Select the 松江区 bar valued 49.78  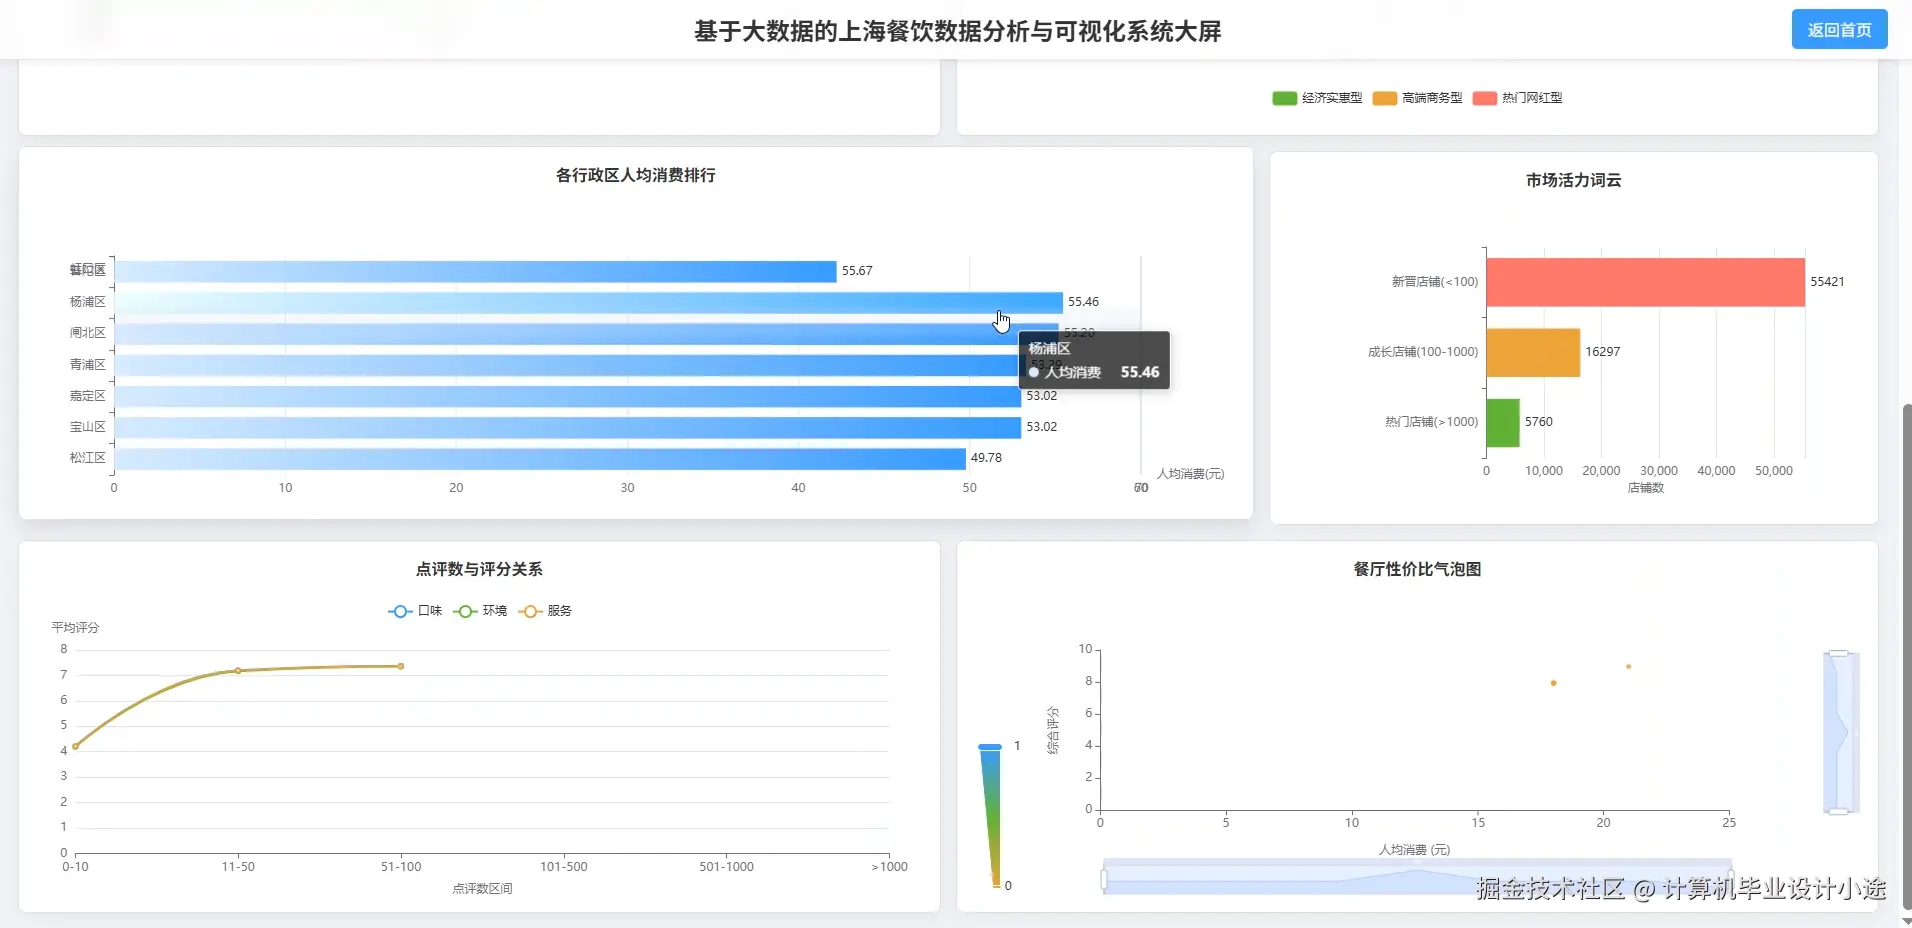click(x=540, y=458)
